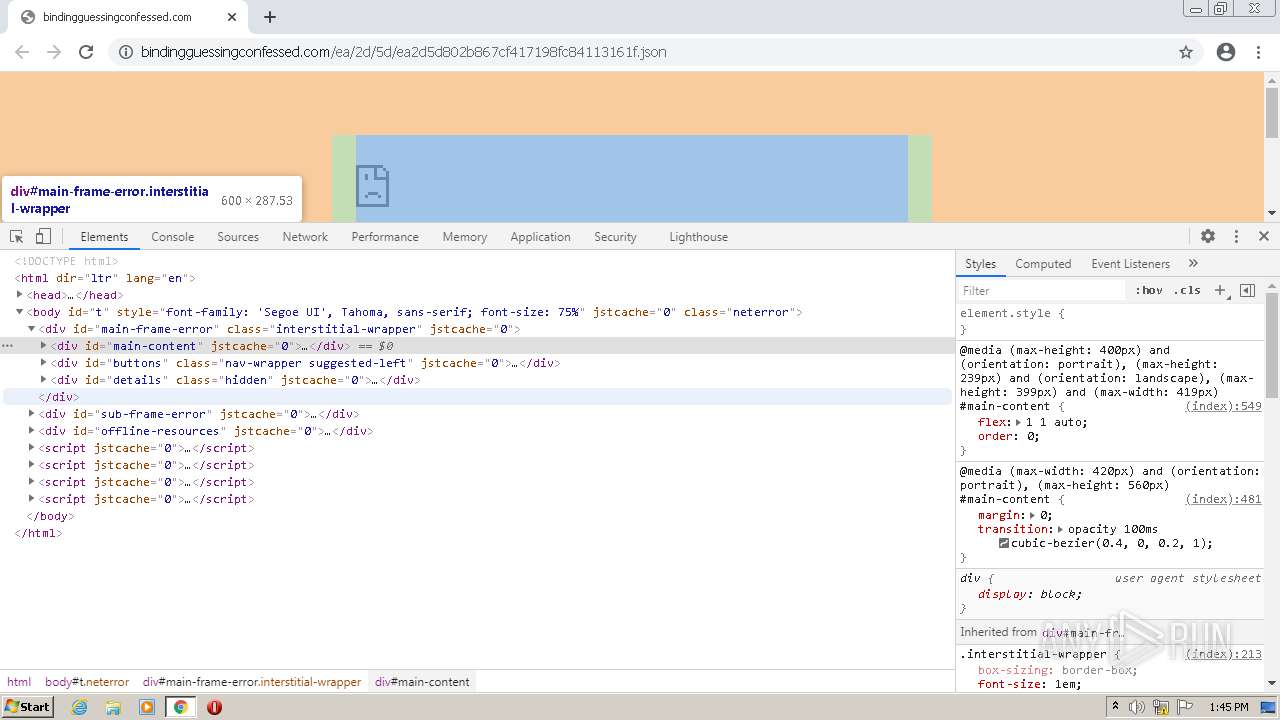Launch Internet Explorer from the taskbar
Image resolution: width=1280 pixels, height=720 pixels.
79,707
